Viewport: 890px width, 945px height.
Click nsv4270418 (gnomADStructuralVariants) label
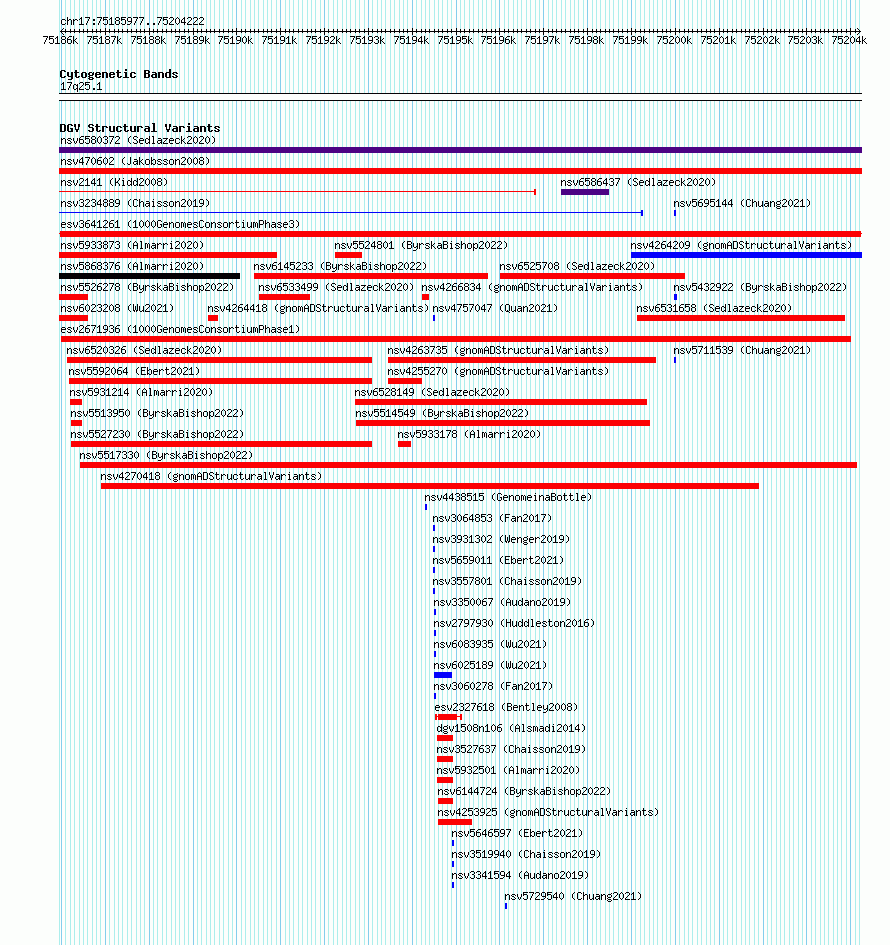[x=211, y=477]
